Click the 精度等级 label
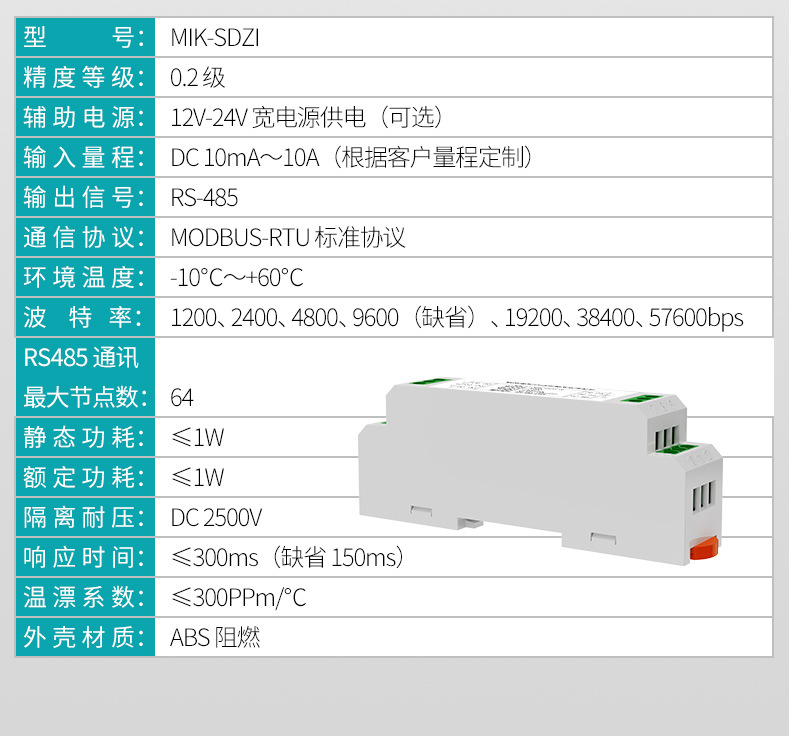 tap(84, 78)
